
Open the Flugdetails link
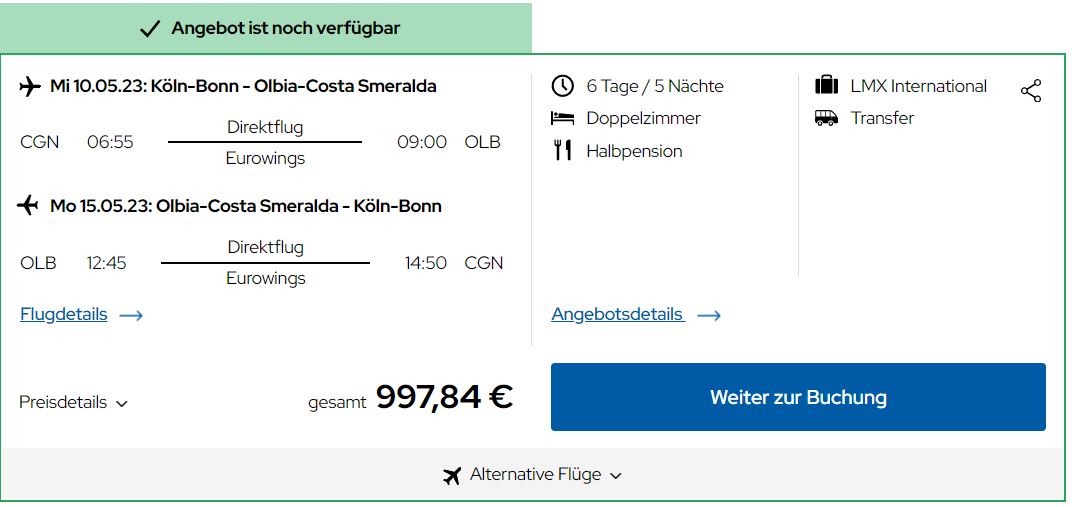(x=63, y=314)
